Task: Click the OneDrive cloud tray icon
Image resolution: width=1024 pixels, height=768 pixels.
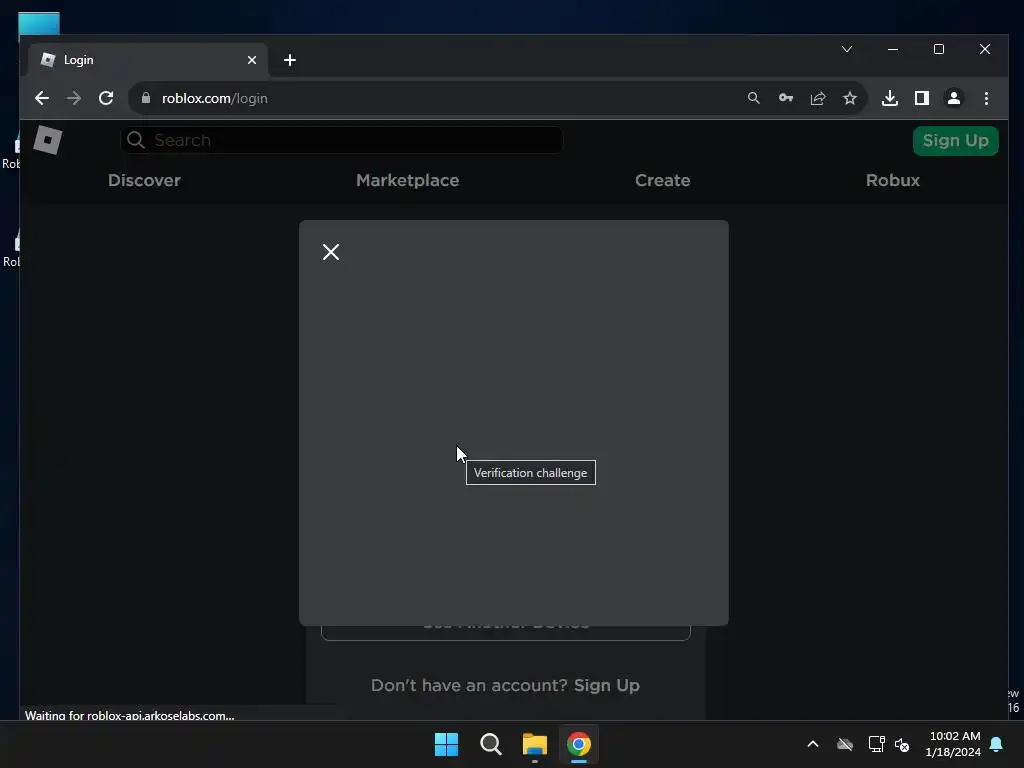Action: coord(845,744)
